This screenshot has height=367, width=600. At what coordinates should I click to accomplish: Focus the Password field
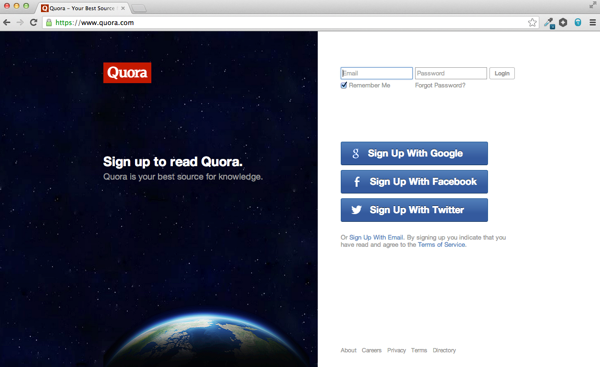[x=451, y=73]
